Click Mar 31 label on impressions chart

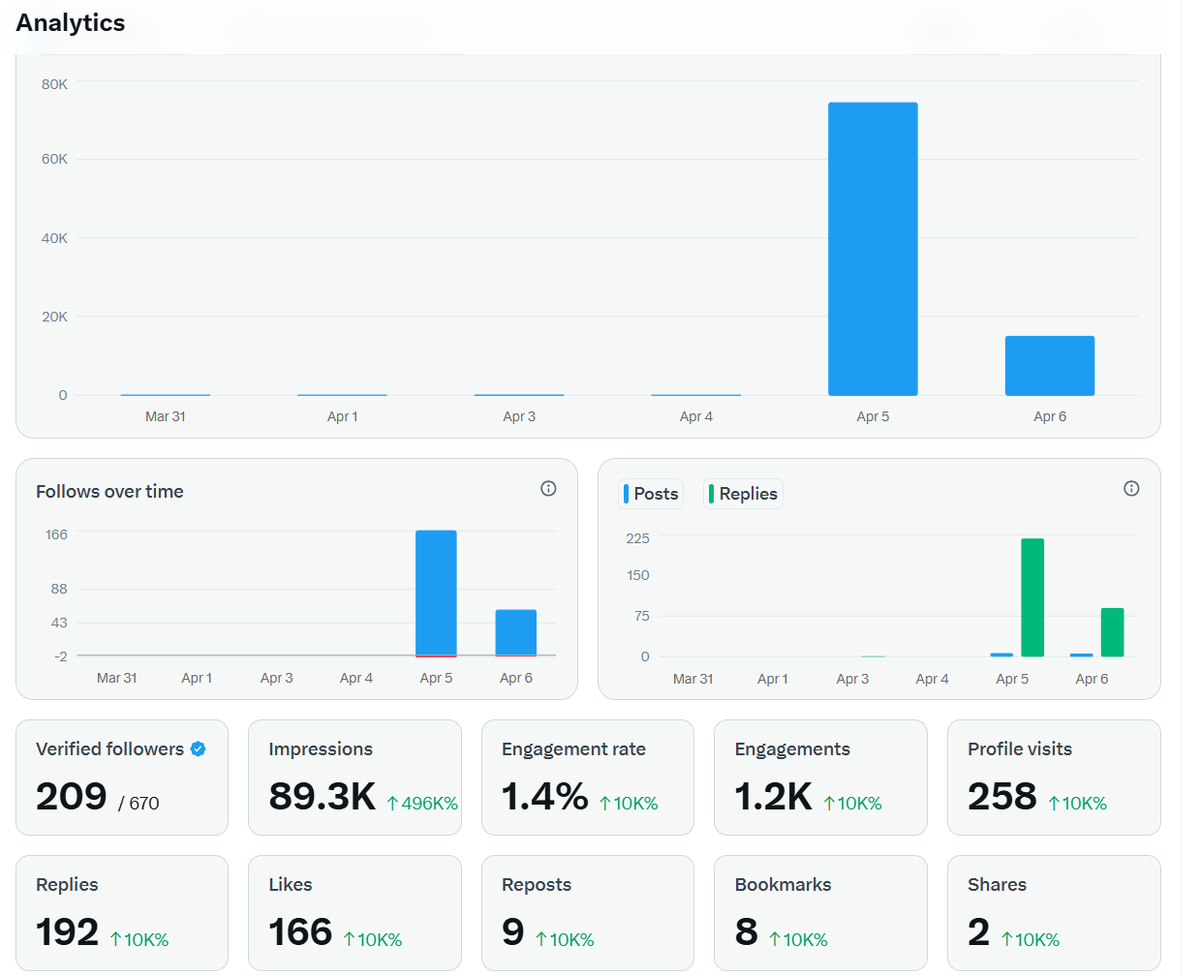coord(165,416)
